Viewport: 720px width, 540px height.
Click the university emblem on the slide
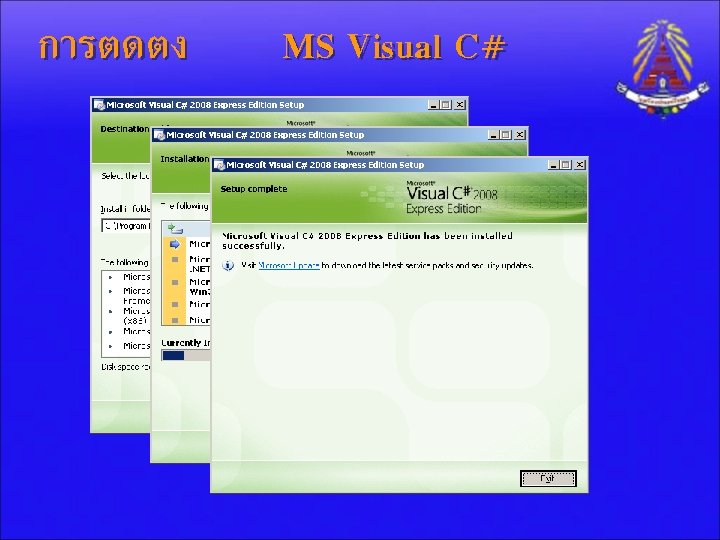(662, 69)
